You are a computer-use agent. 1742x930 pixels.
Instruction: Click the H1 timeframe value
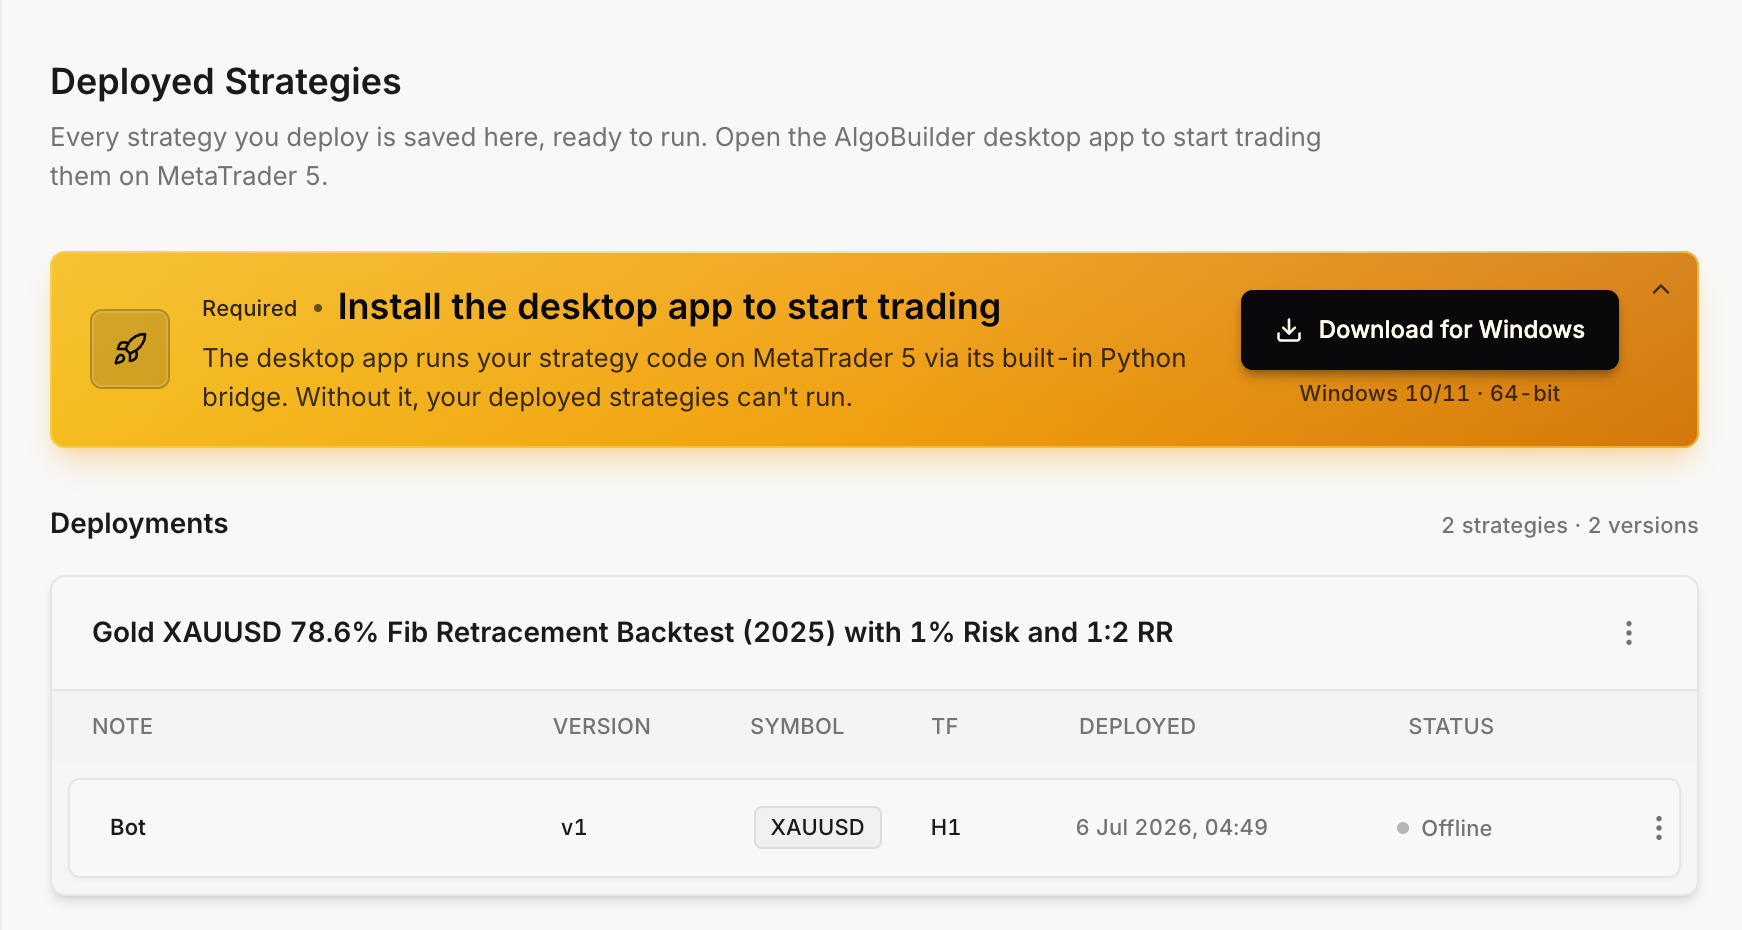coord(945,827)
